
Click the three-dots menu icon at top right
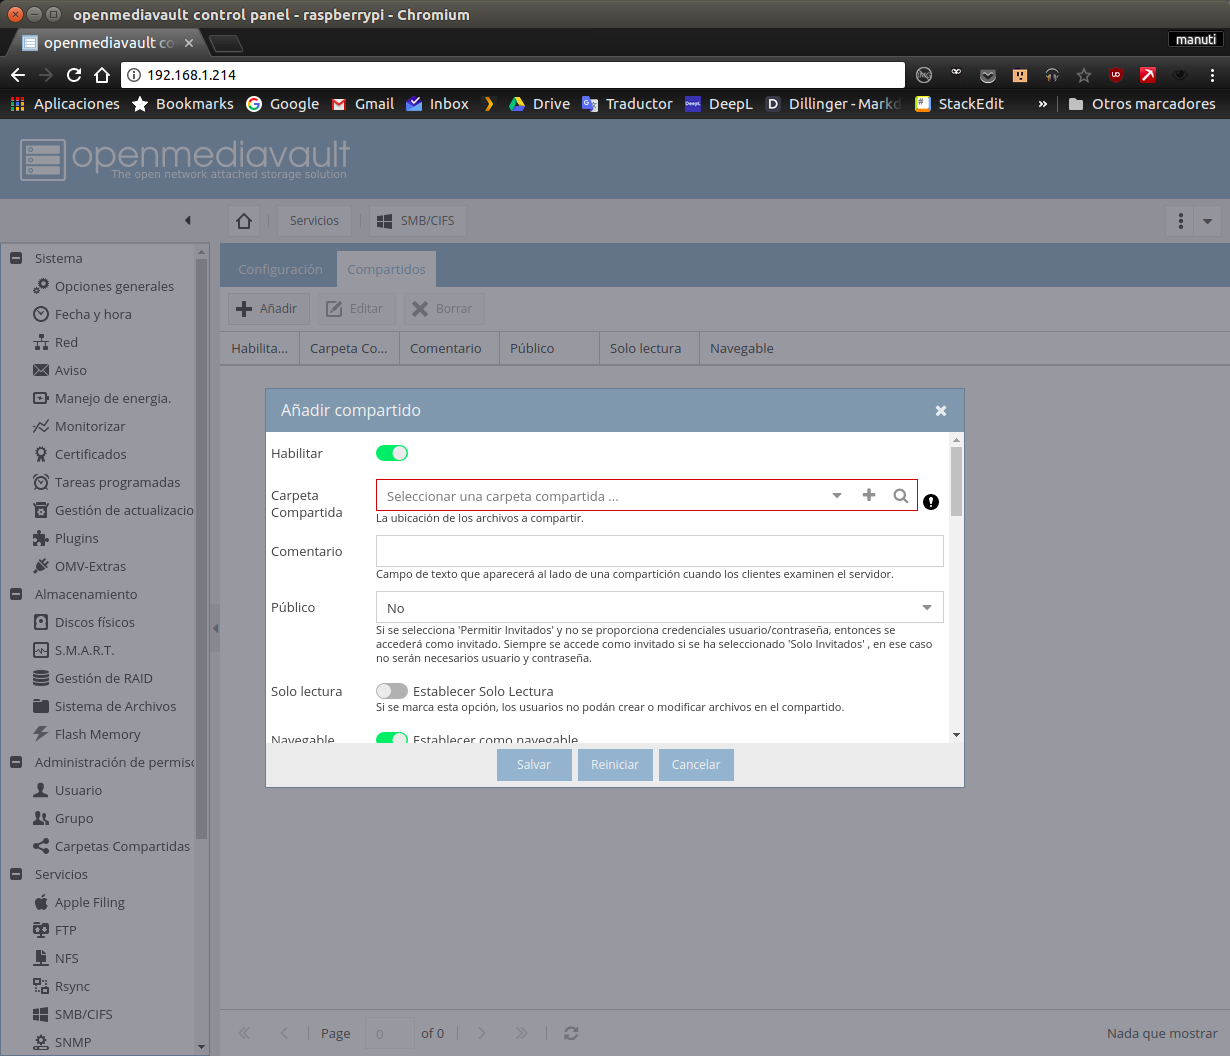tap(1181, 221)
